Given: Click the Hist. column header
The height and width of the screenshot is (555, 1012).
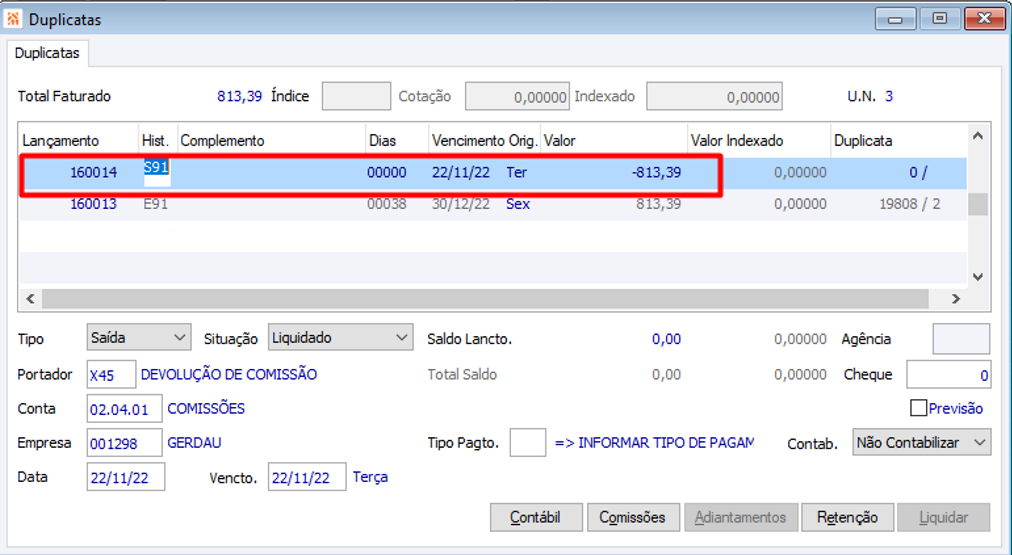Looking at the screenshot, I should pos(156,141).
